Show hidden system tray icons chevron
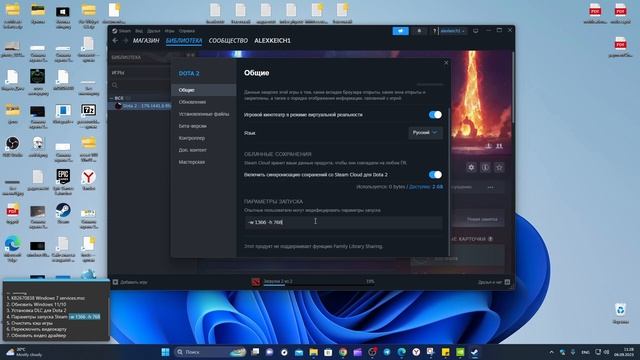The height and width of the screenshot is (360, 640). coord(551,352)
